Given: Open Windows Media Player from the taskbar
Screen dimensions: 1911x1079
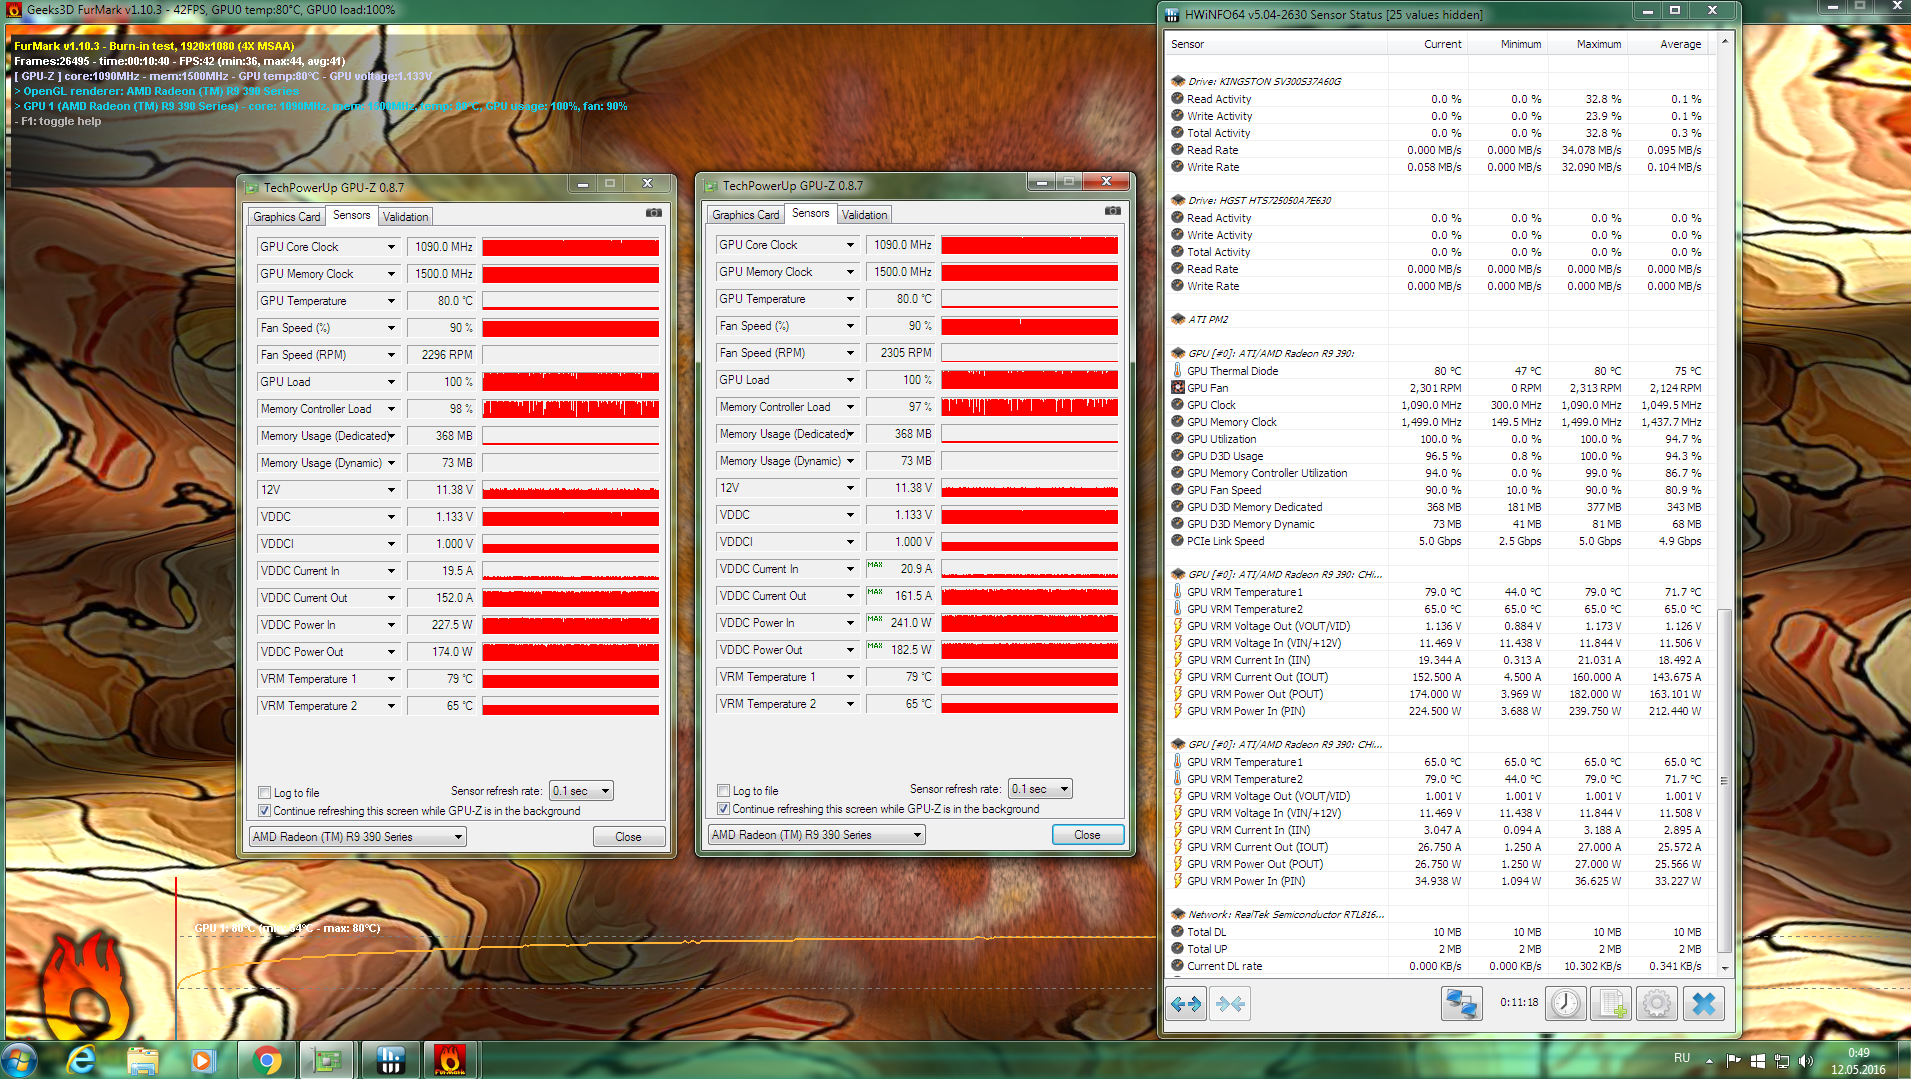Looking at the screenshot, I should pyautogui.click(x=203, y=1060).
